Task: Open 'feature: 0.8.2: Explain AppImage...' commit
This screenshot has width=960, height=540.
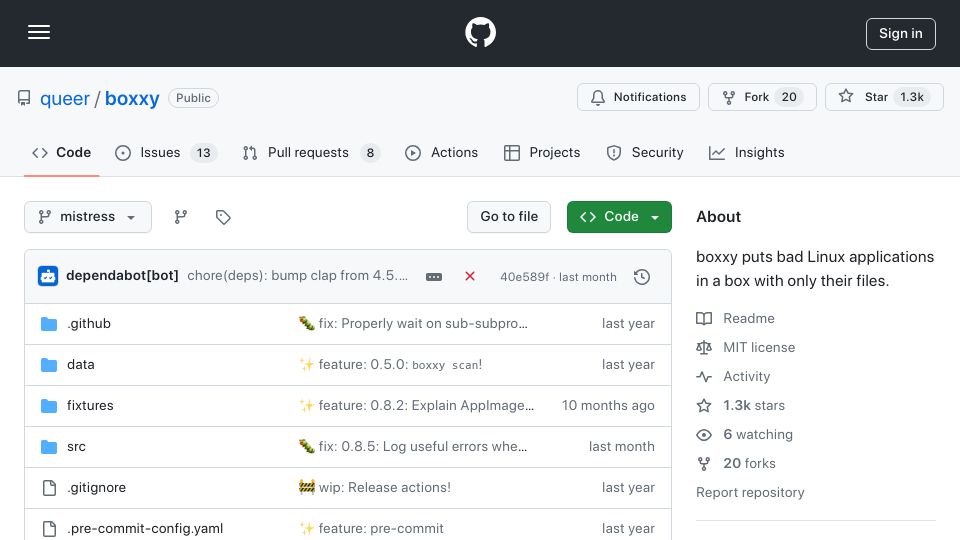Action: click(x=416, y=405)
